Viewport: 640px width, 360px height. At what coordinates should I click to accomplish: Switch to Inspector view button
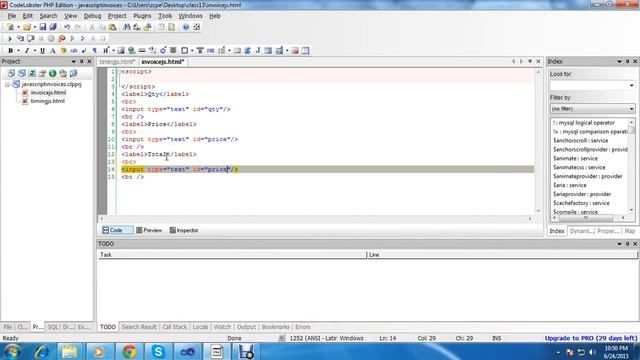184,230
